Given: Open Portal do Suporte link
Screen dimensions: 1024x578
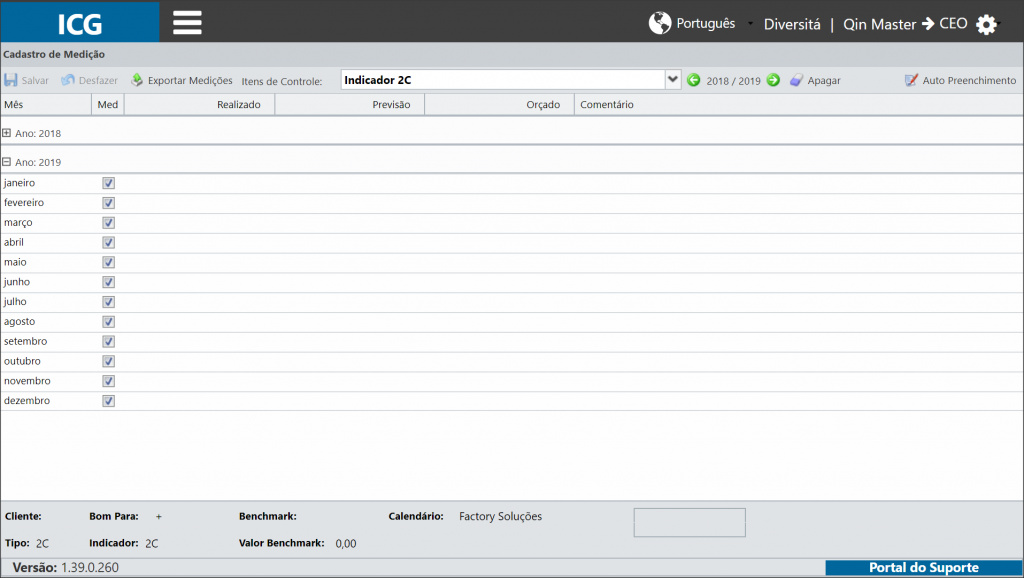Looking at the screenshot, I should click(923, 568).
